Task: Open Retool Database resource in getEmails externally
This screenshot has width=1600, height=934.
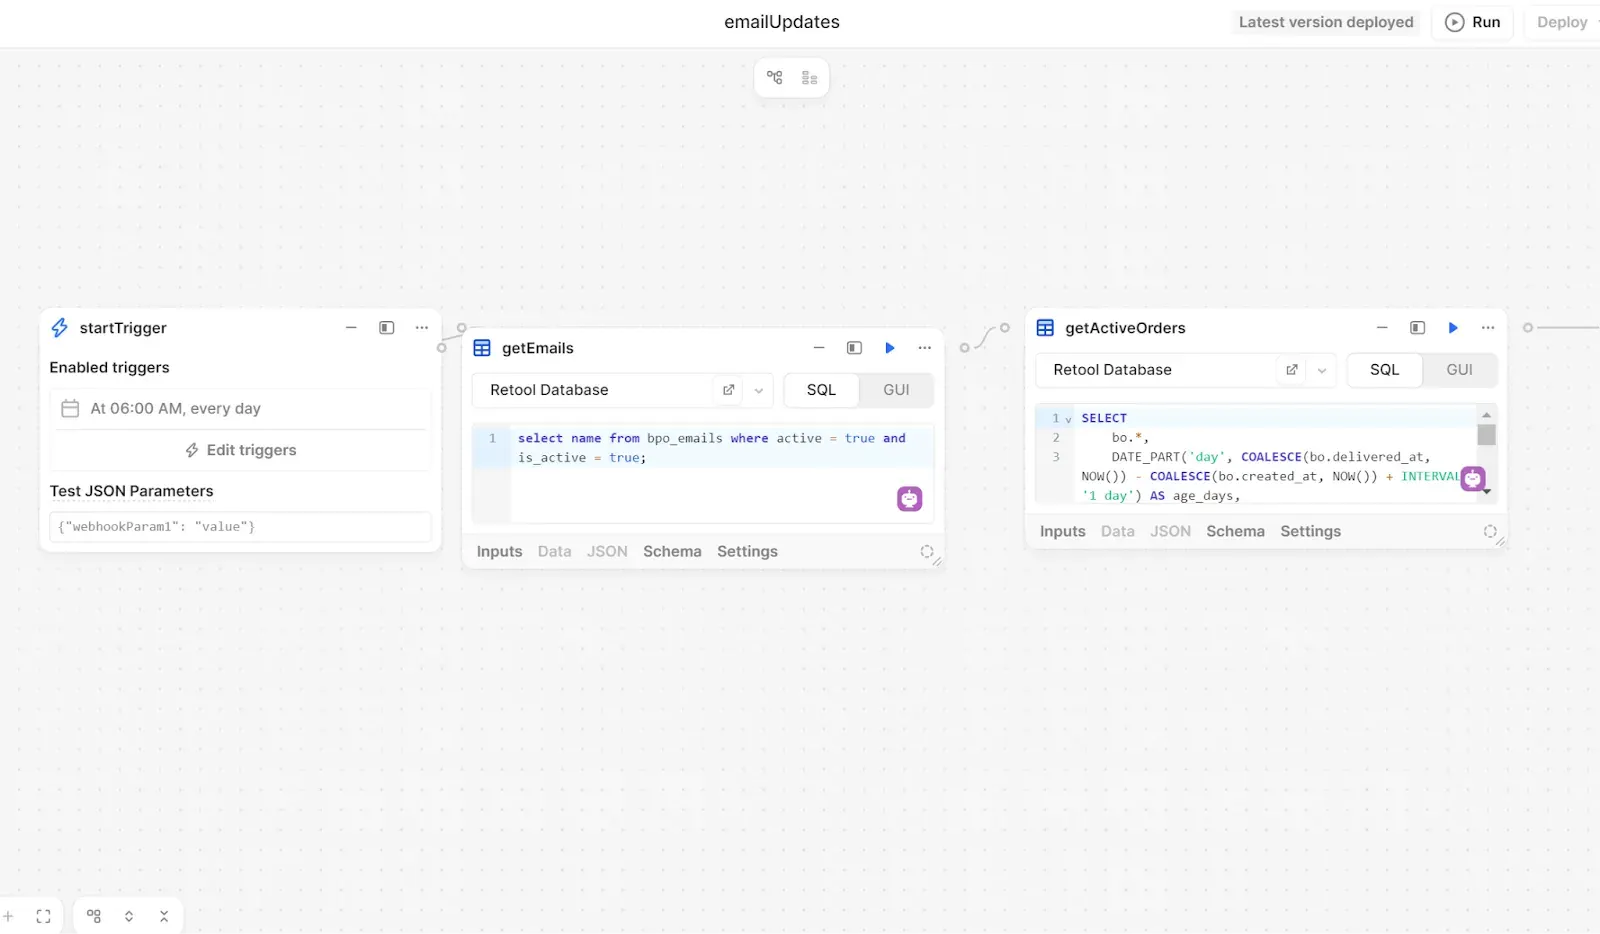Action: (x=728, y=390)
